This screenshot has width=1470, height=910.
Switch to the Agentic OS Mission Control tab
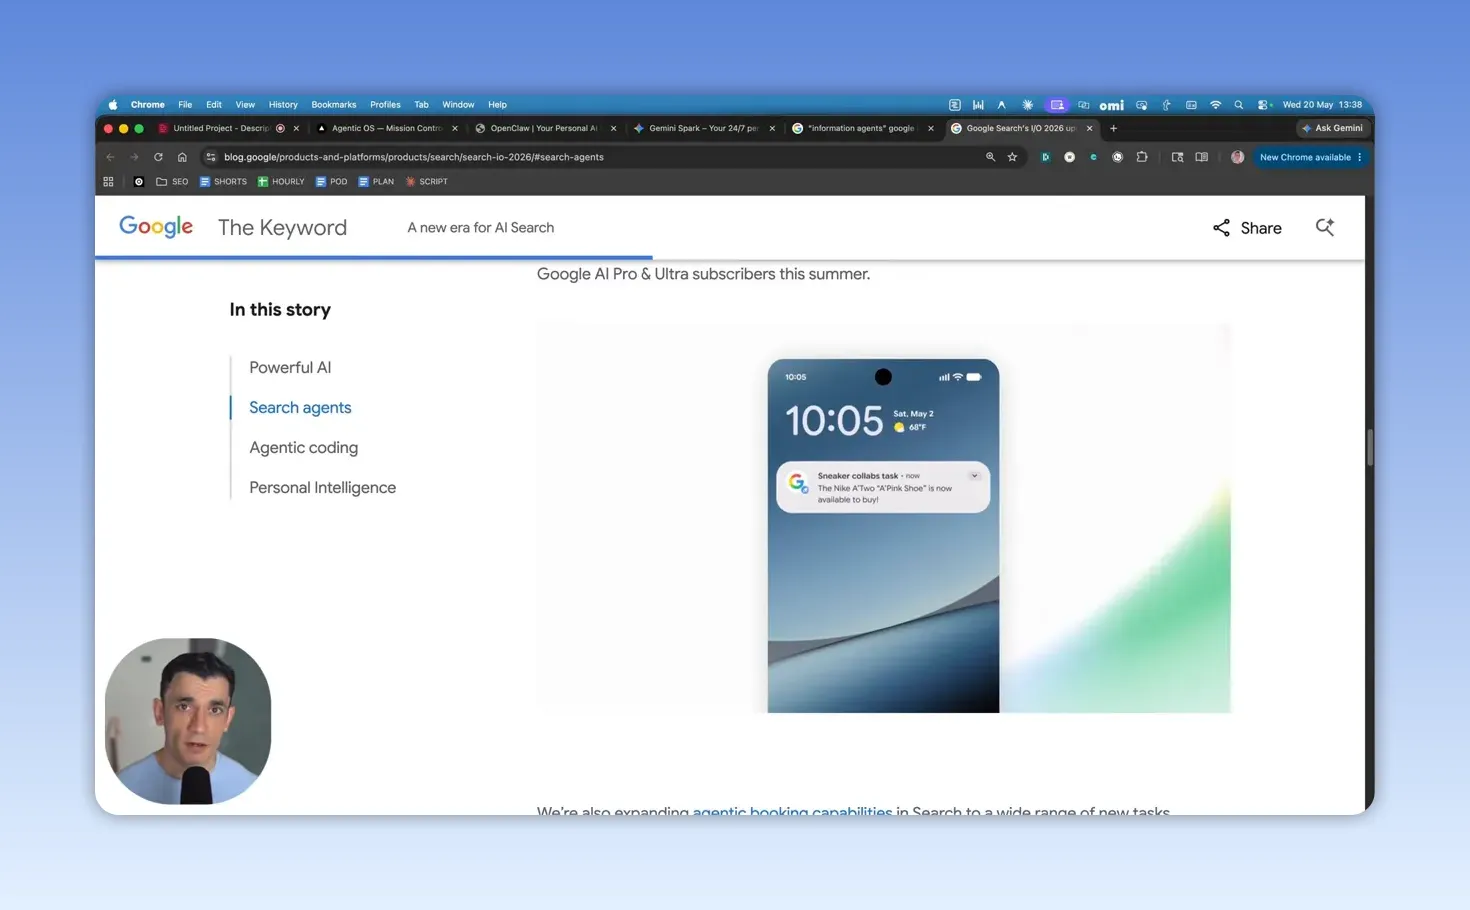pos(386,128)
